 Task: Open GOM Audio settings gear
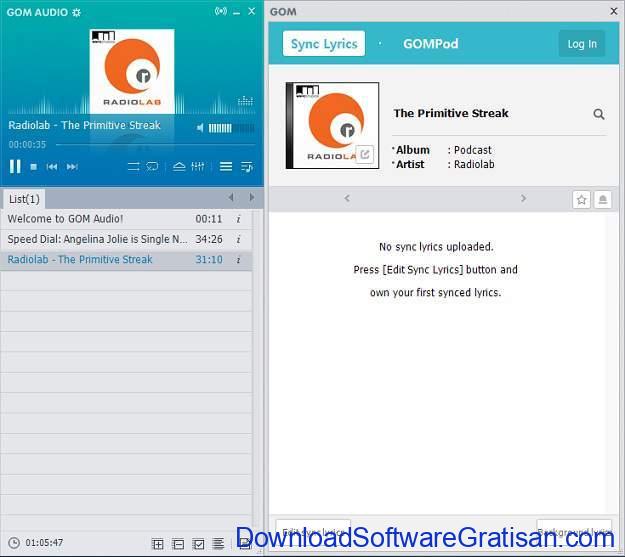pyautogui.click(x=77, y=12)
